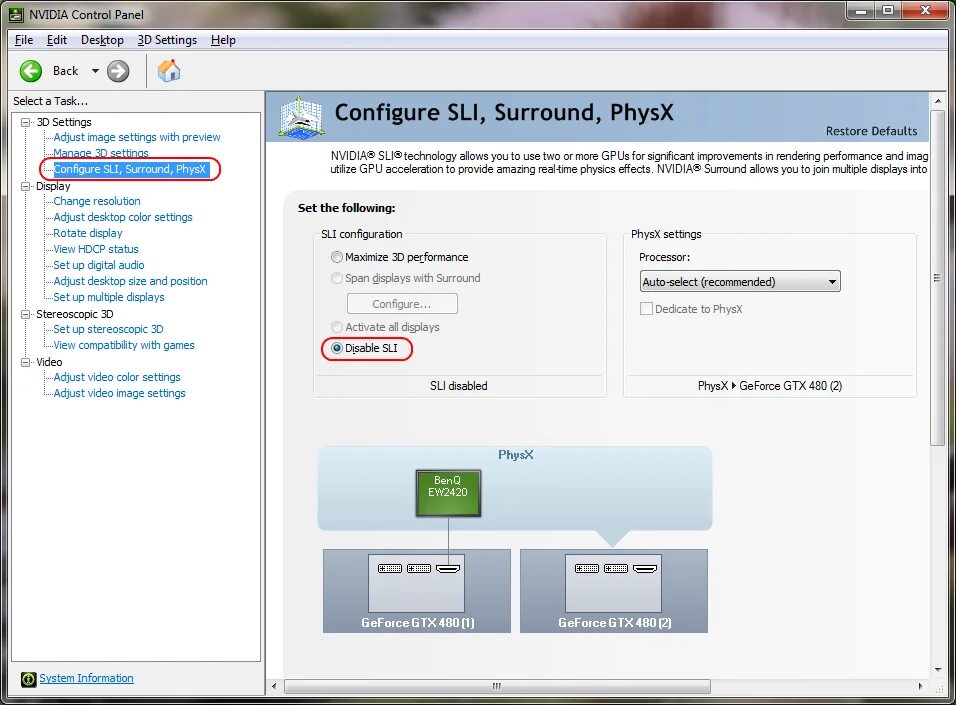
Task: Open View compatibility with games task
Action: click(124, 345)
